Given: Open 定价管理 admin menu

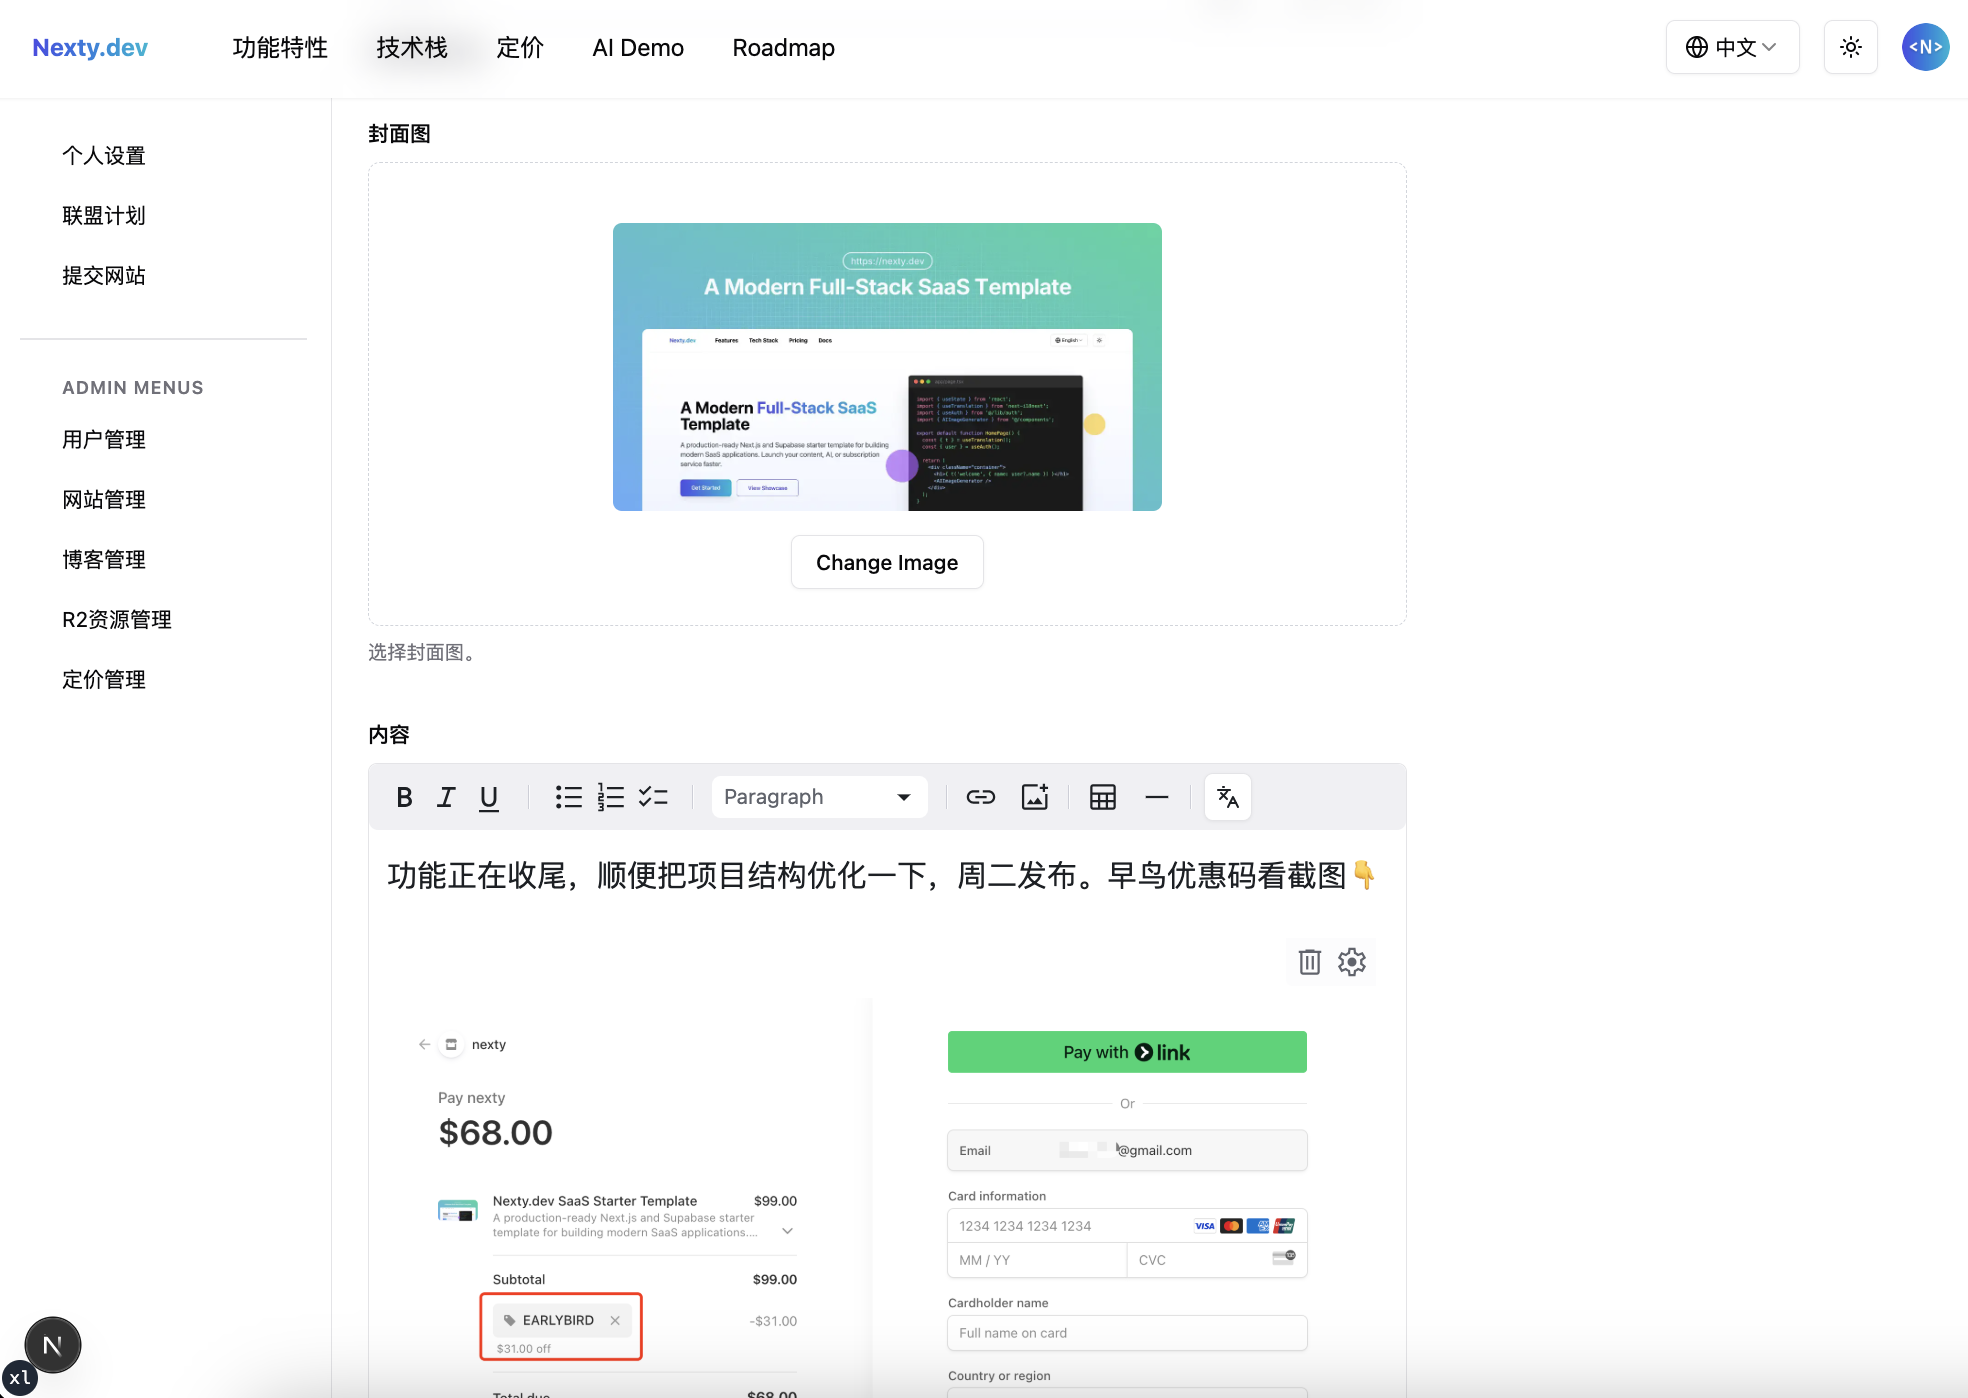Looking at the screenshot, I should pyautogui.click(x=104, y=680).
